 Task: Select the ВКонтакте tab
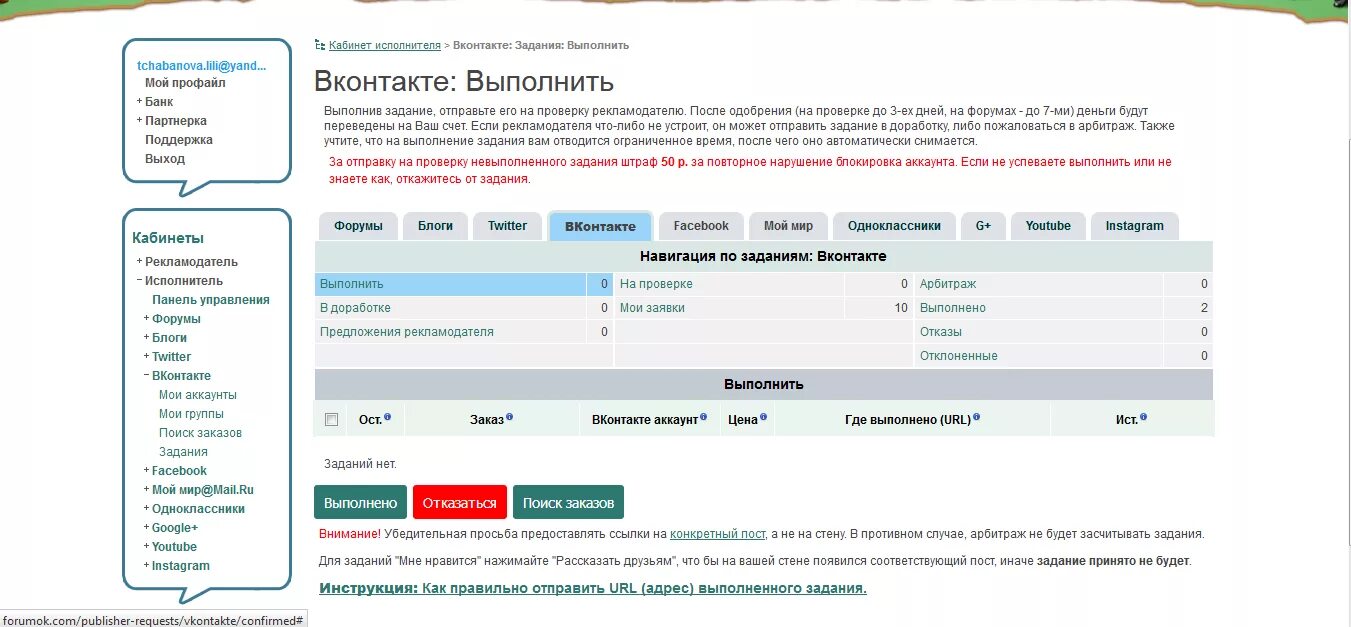point(600,227)
